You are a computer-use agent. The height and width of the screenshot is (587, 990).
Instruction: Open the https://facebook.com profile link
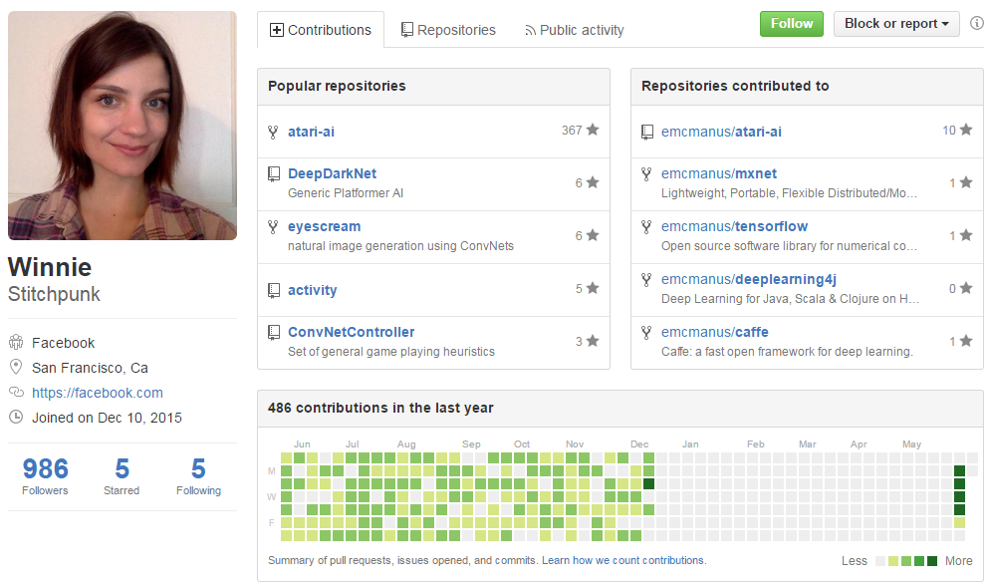pyautogui.click(x=97, y=393)
